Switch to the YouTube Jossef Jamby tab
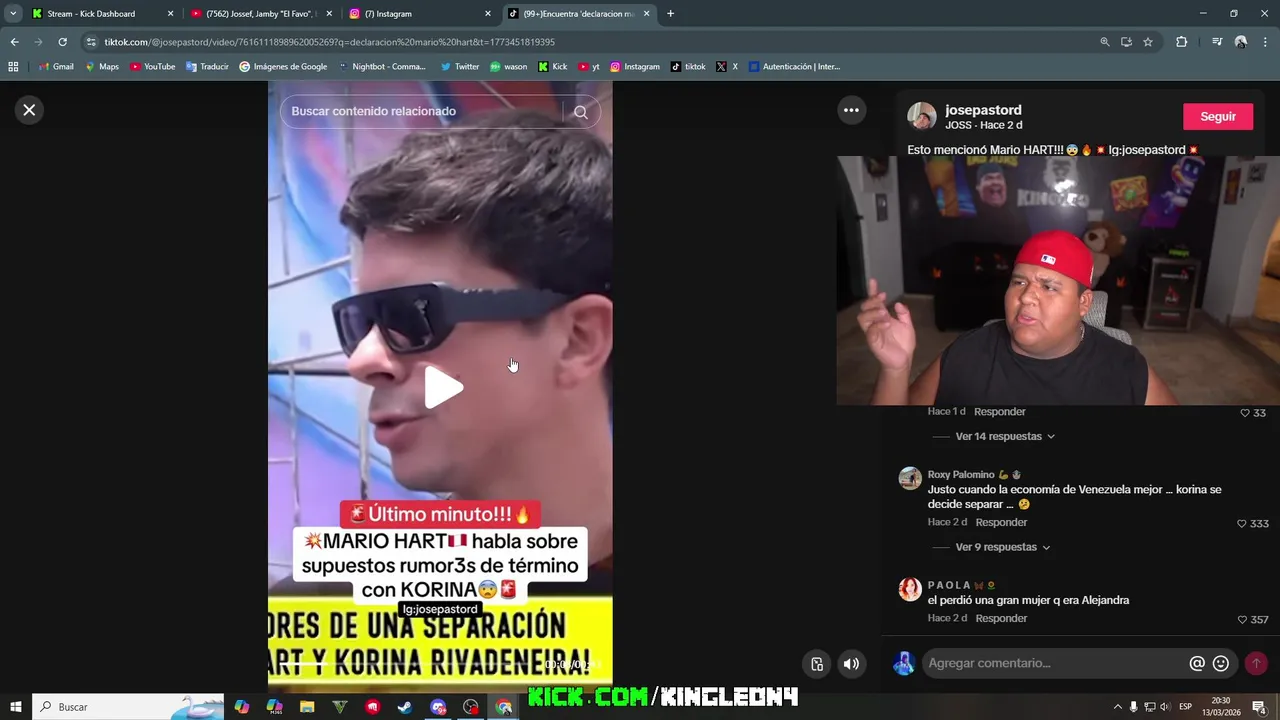The height and width of the screenshot is (720, 1280). click(259, 14)
